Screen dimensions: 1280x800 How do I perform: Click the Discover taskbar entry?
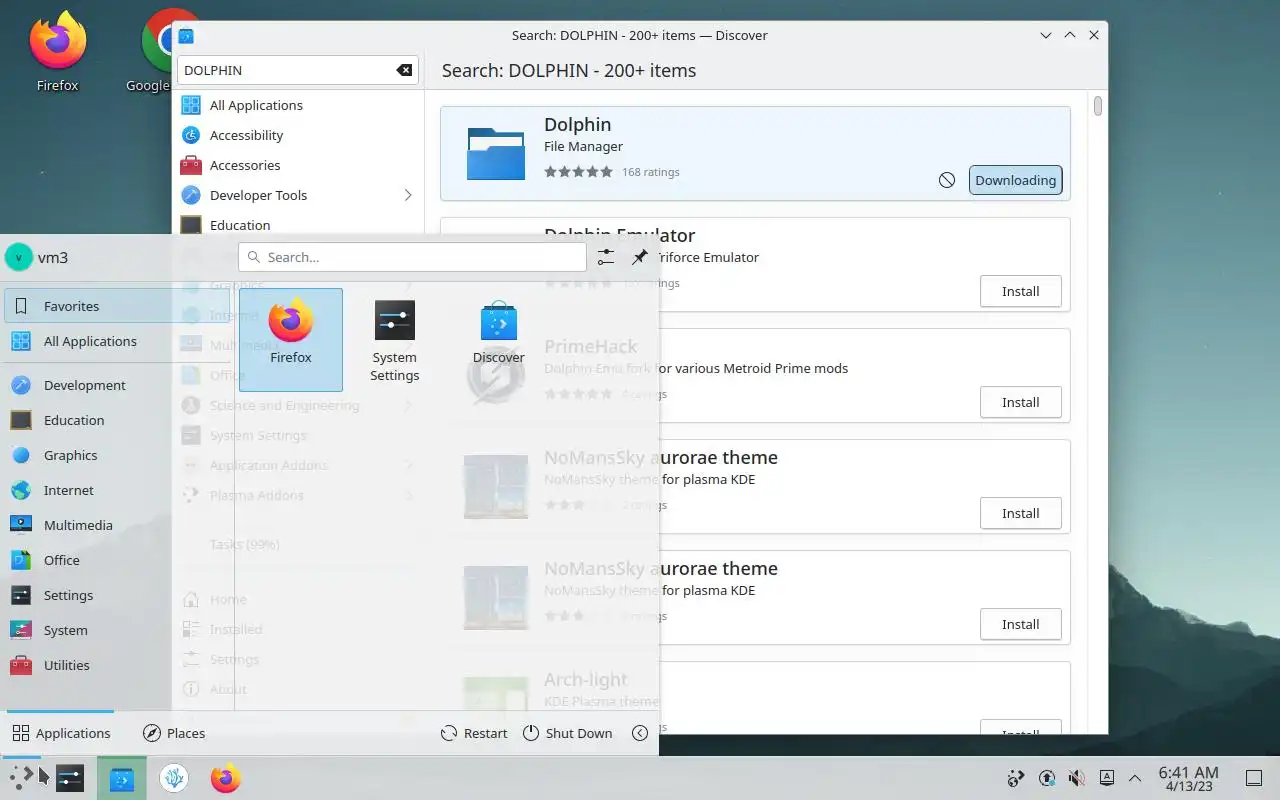[x=122, y=777]
